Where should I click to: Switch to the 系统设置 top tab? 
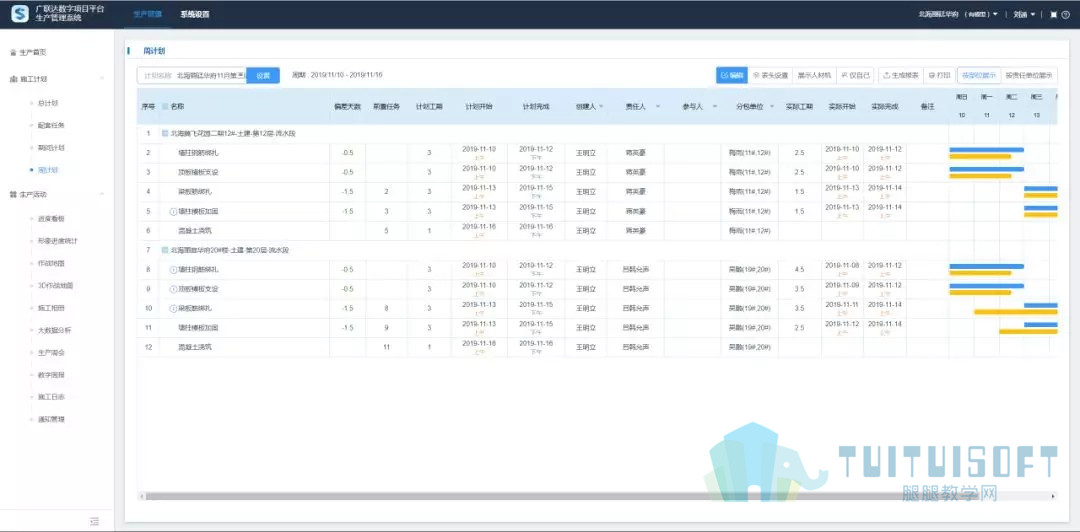195,14
